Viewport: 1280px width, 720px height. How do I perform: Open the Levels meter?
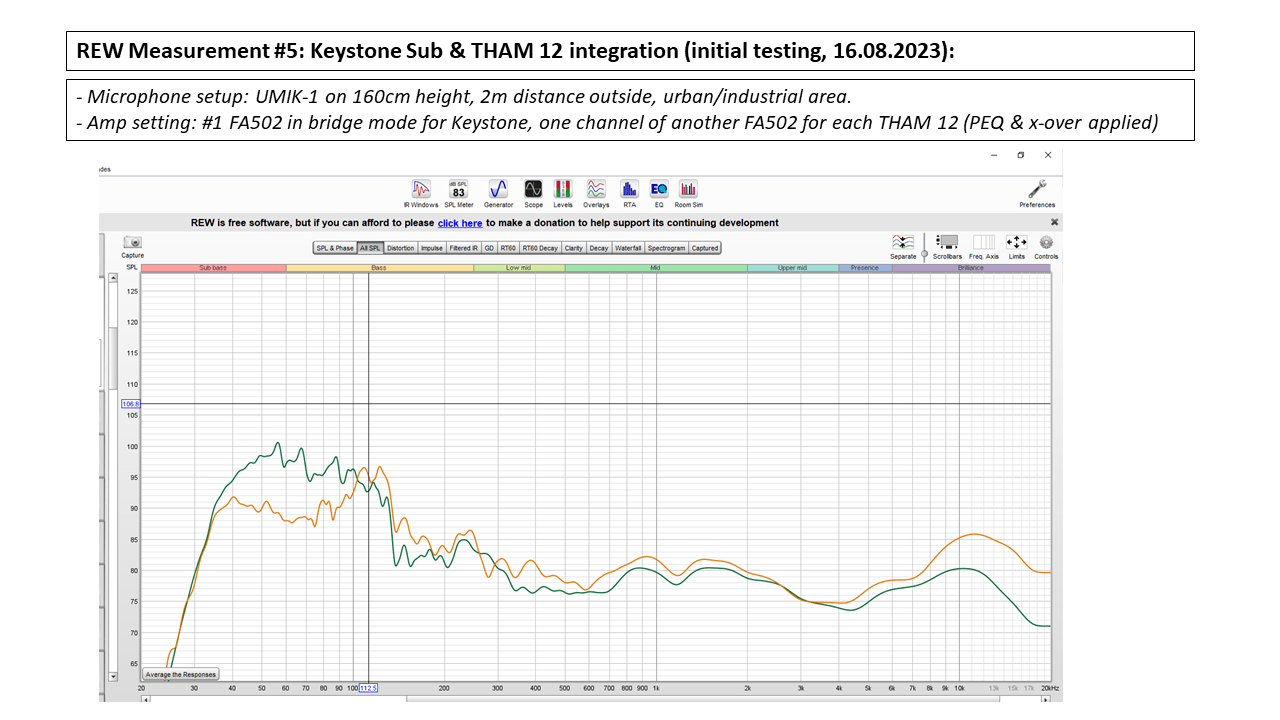(x=563, y=193)
